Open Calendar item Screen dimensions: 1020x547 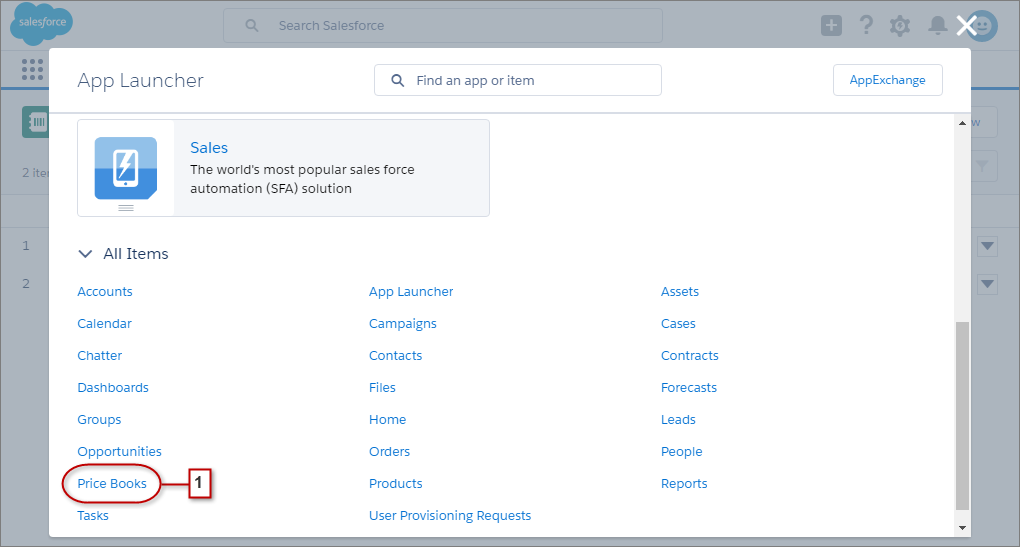tap(104, 323)
